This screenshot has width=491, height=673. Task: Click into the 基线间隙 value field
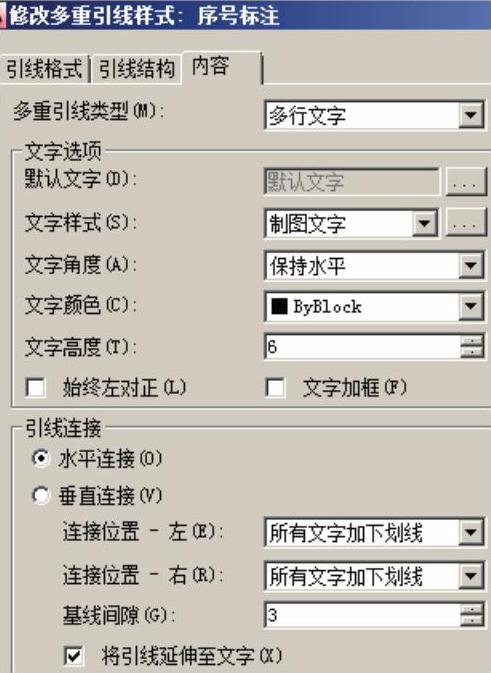click(362, 615)
